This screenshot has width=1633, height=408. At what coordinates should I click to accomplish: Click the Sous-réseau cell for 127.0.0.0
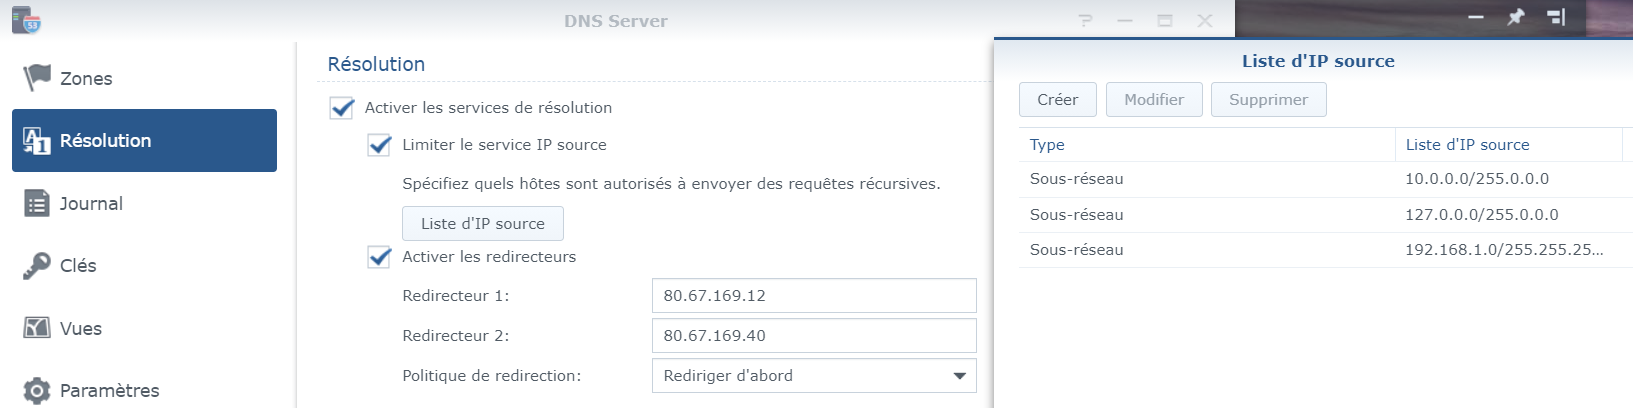(x=1077, y=215)
